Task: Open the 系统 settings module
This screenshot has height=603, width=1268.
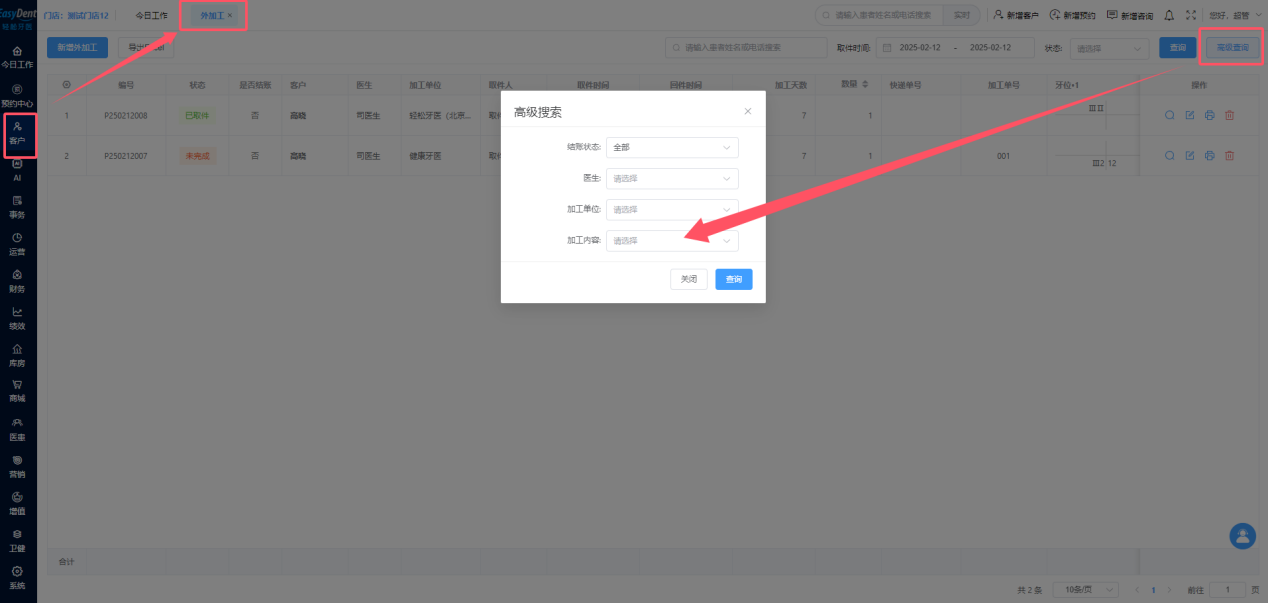Action: click(x=17, y=577)
